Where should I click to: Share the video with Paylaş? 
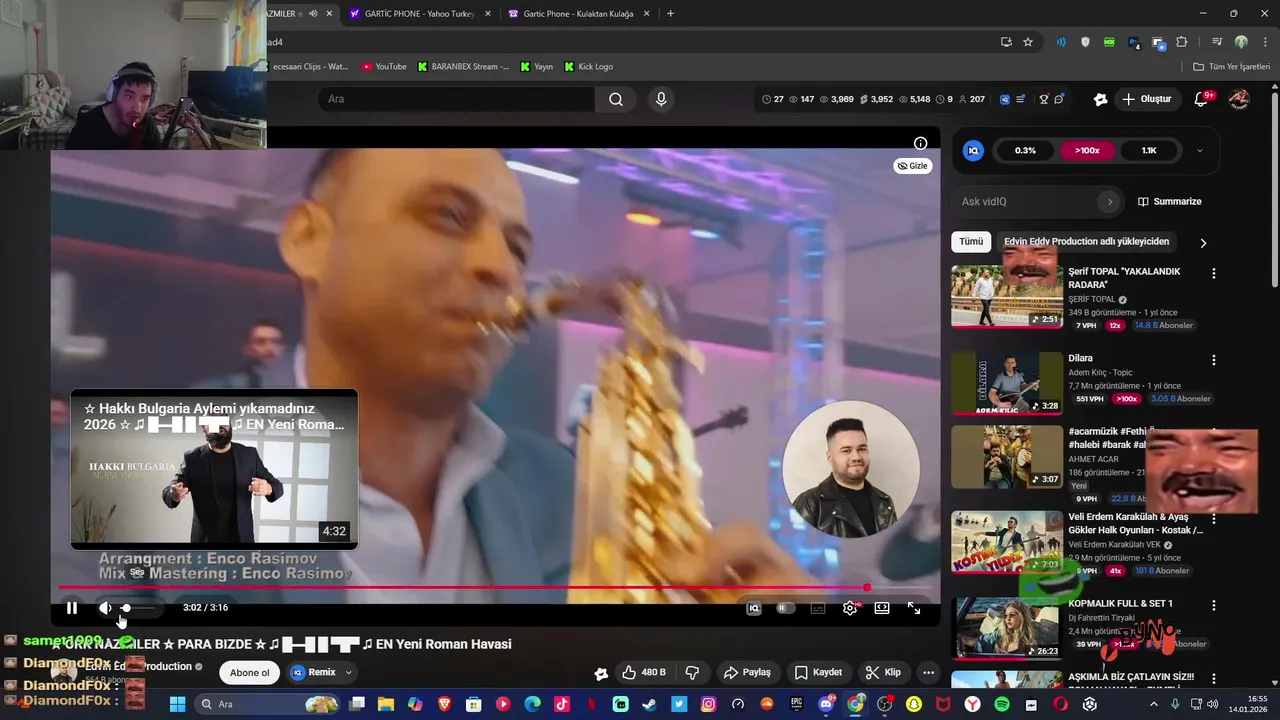[748, 673]
